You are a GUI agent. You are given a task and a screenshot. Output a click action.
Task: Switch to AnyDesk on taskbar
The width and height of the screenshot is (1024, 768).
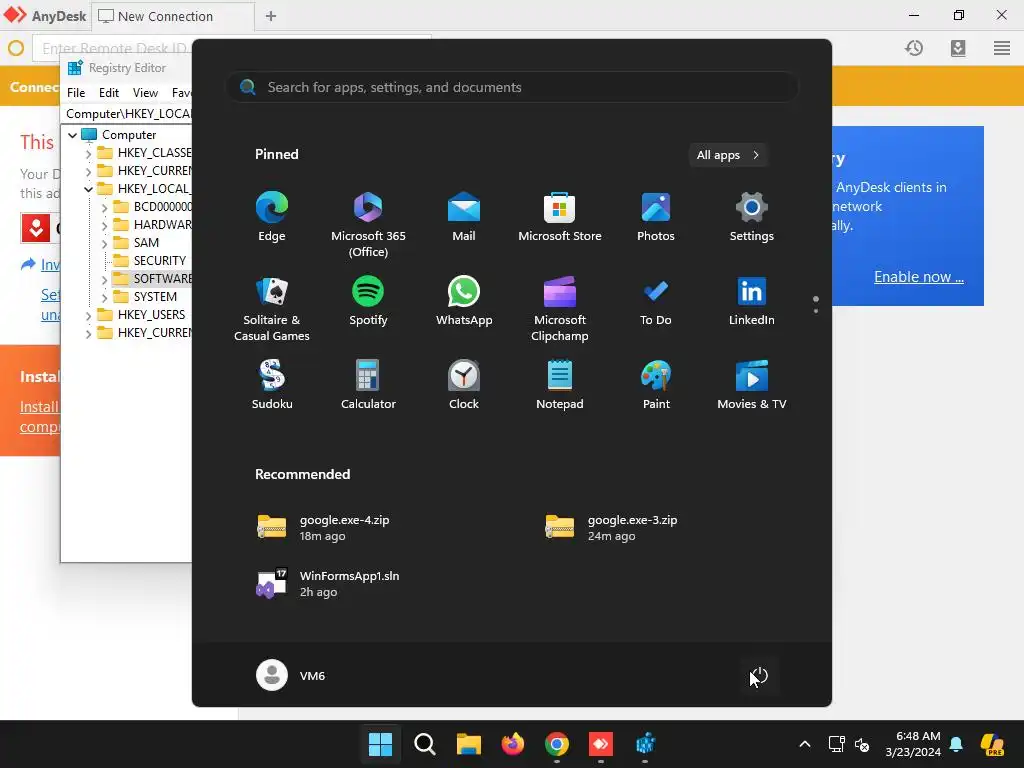point(601,744)
